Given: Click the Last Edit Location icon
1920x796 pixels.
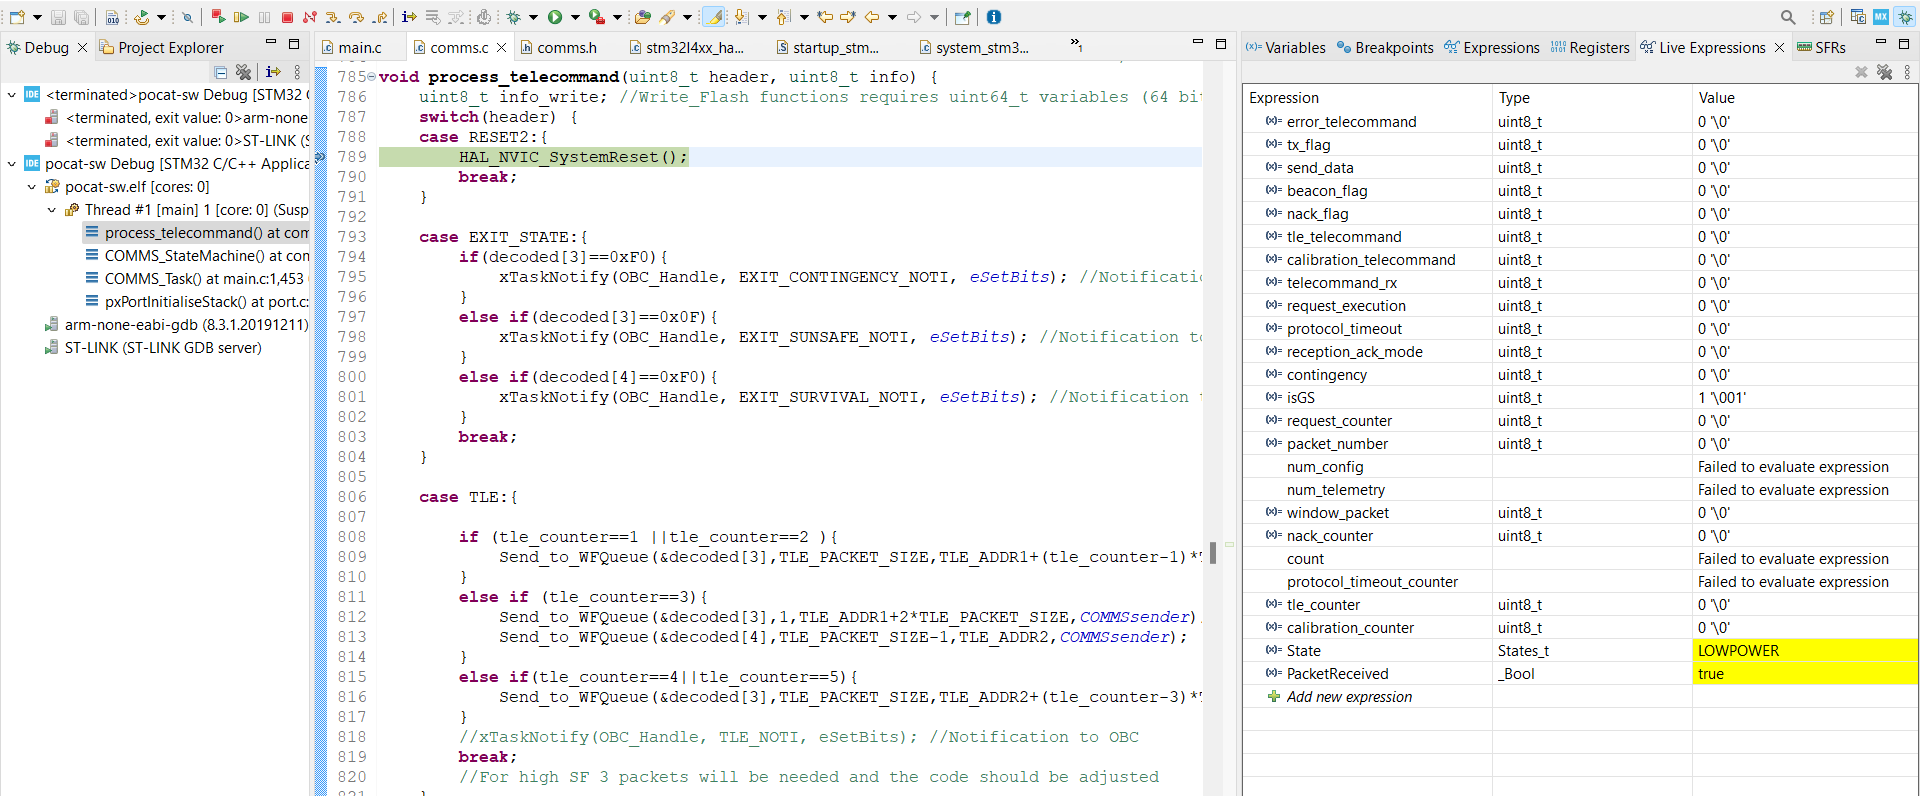Looking at the screenshot, I should (825, 17).
